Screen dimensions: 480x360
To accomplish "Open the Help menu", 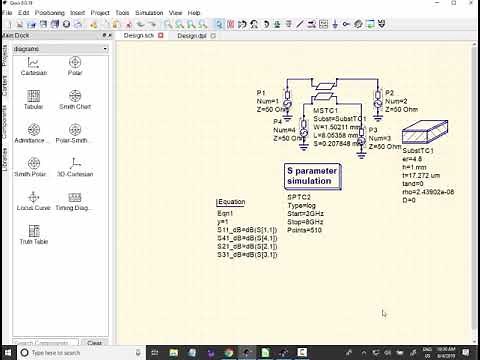I will click(194, 13).
